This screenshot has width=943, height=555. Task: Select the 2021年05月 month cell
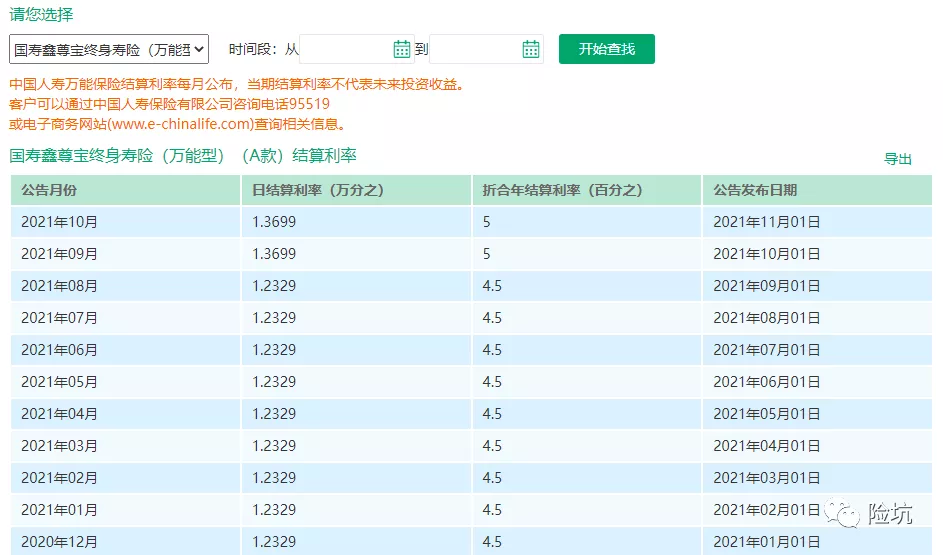coord(125,382)
